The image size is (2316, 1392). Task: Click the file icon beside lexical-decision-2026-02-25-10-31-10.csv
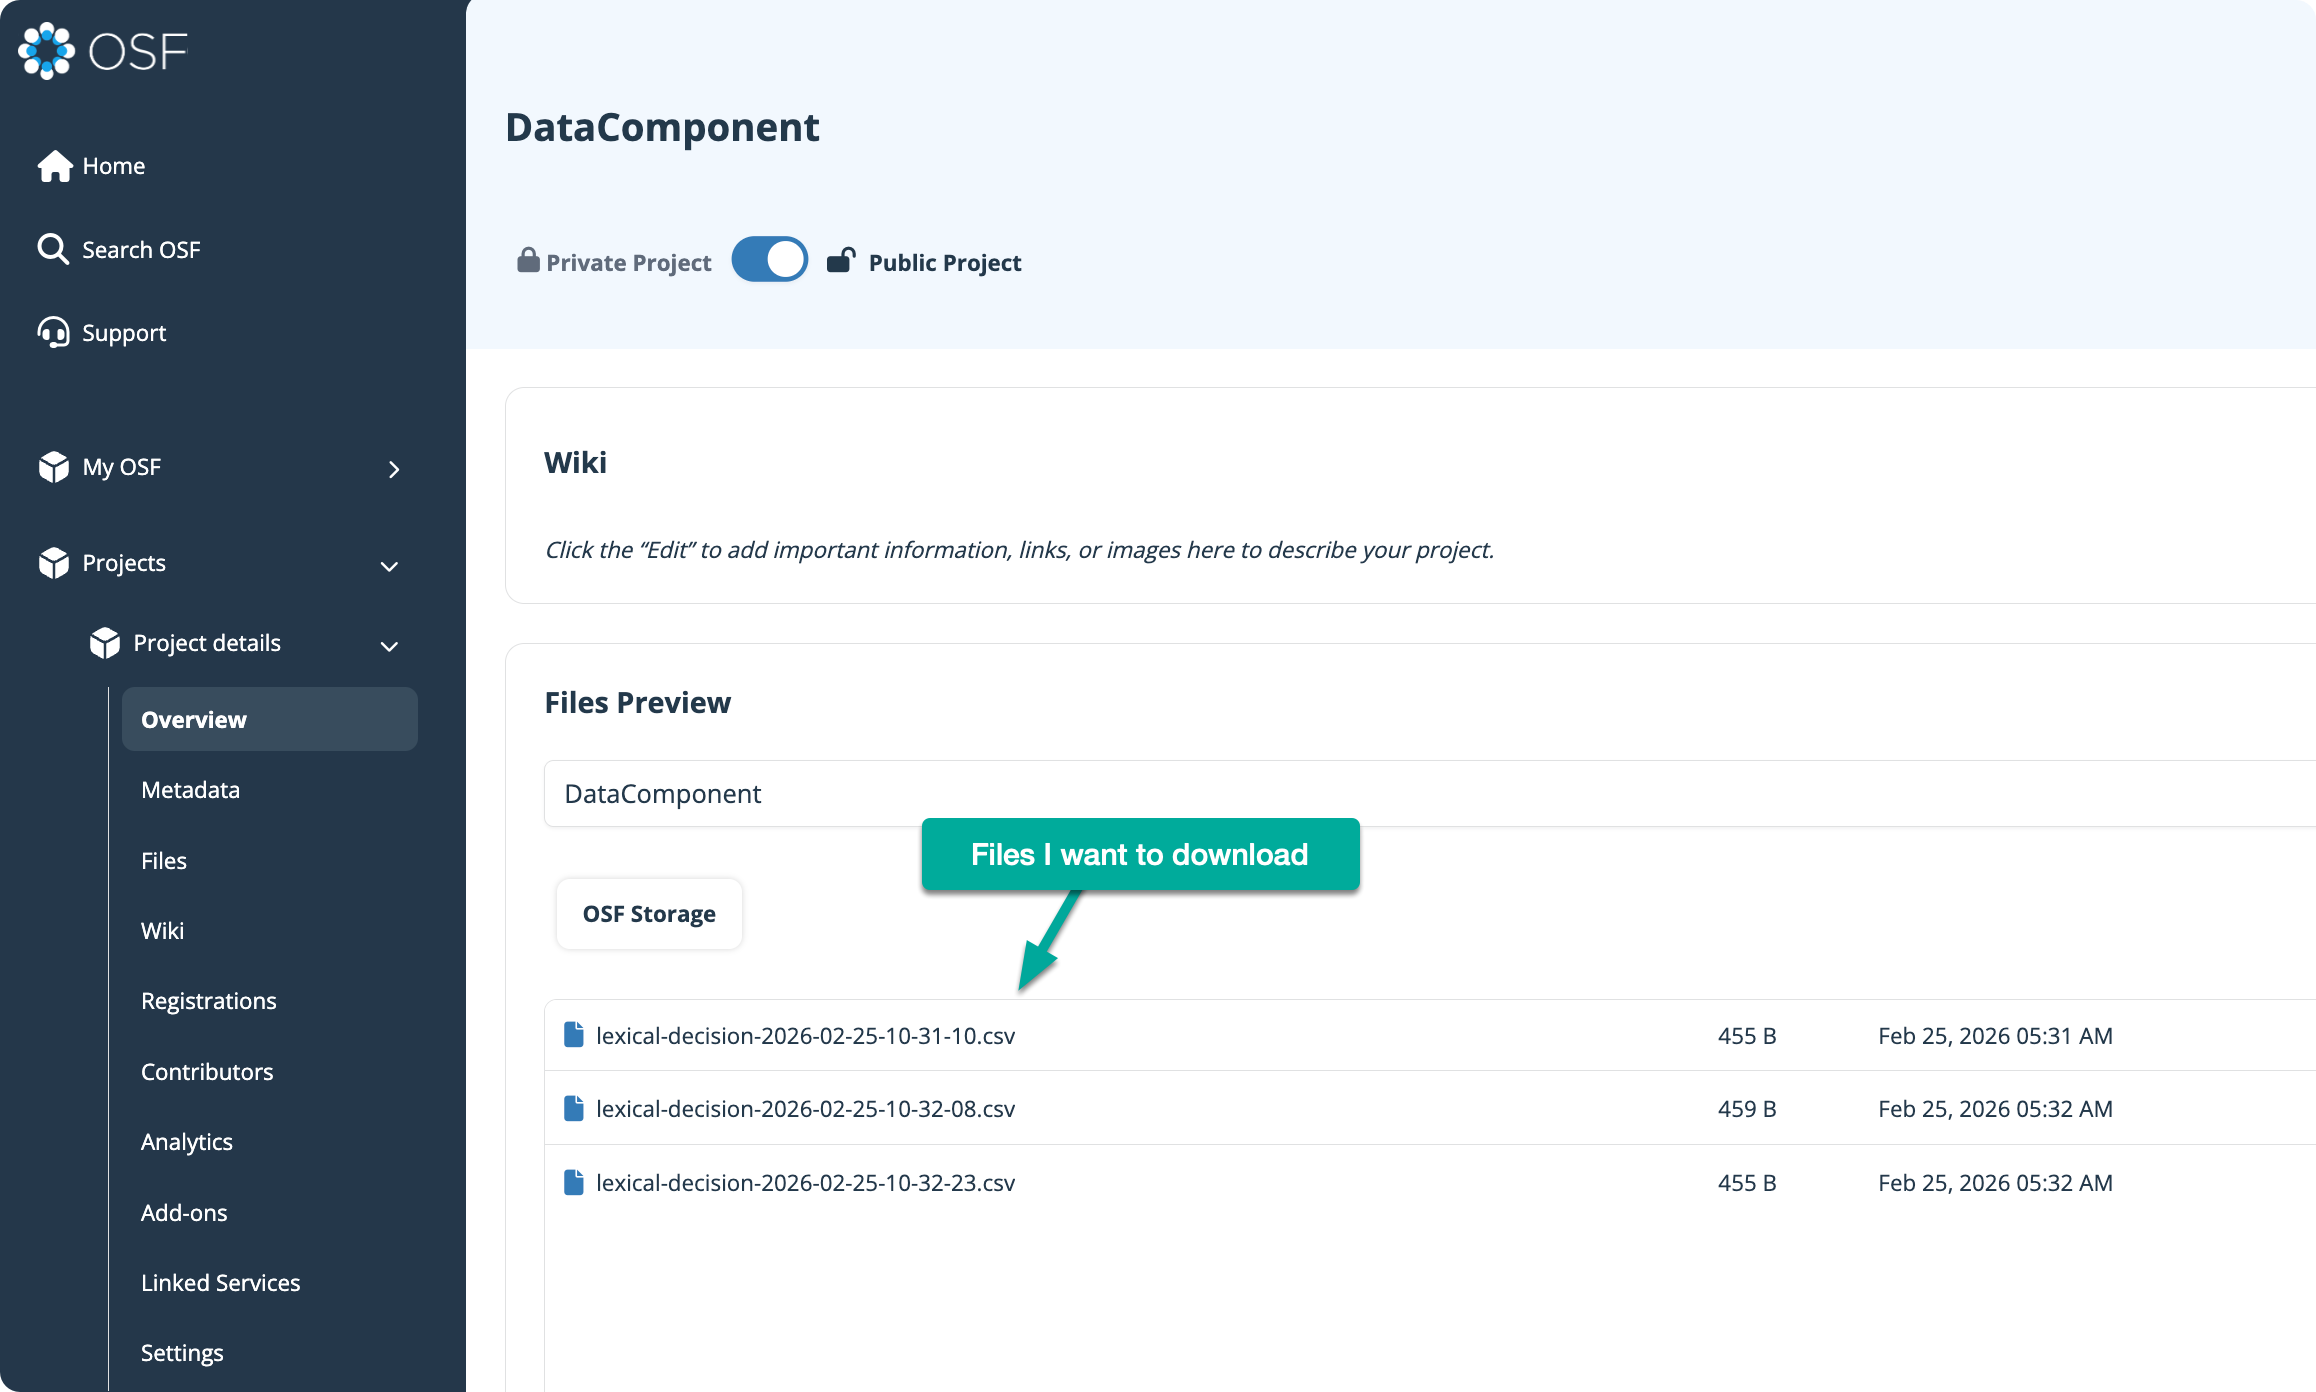tap(574, 1035)
